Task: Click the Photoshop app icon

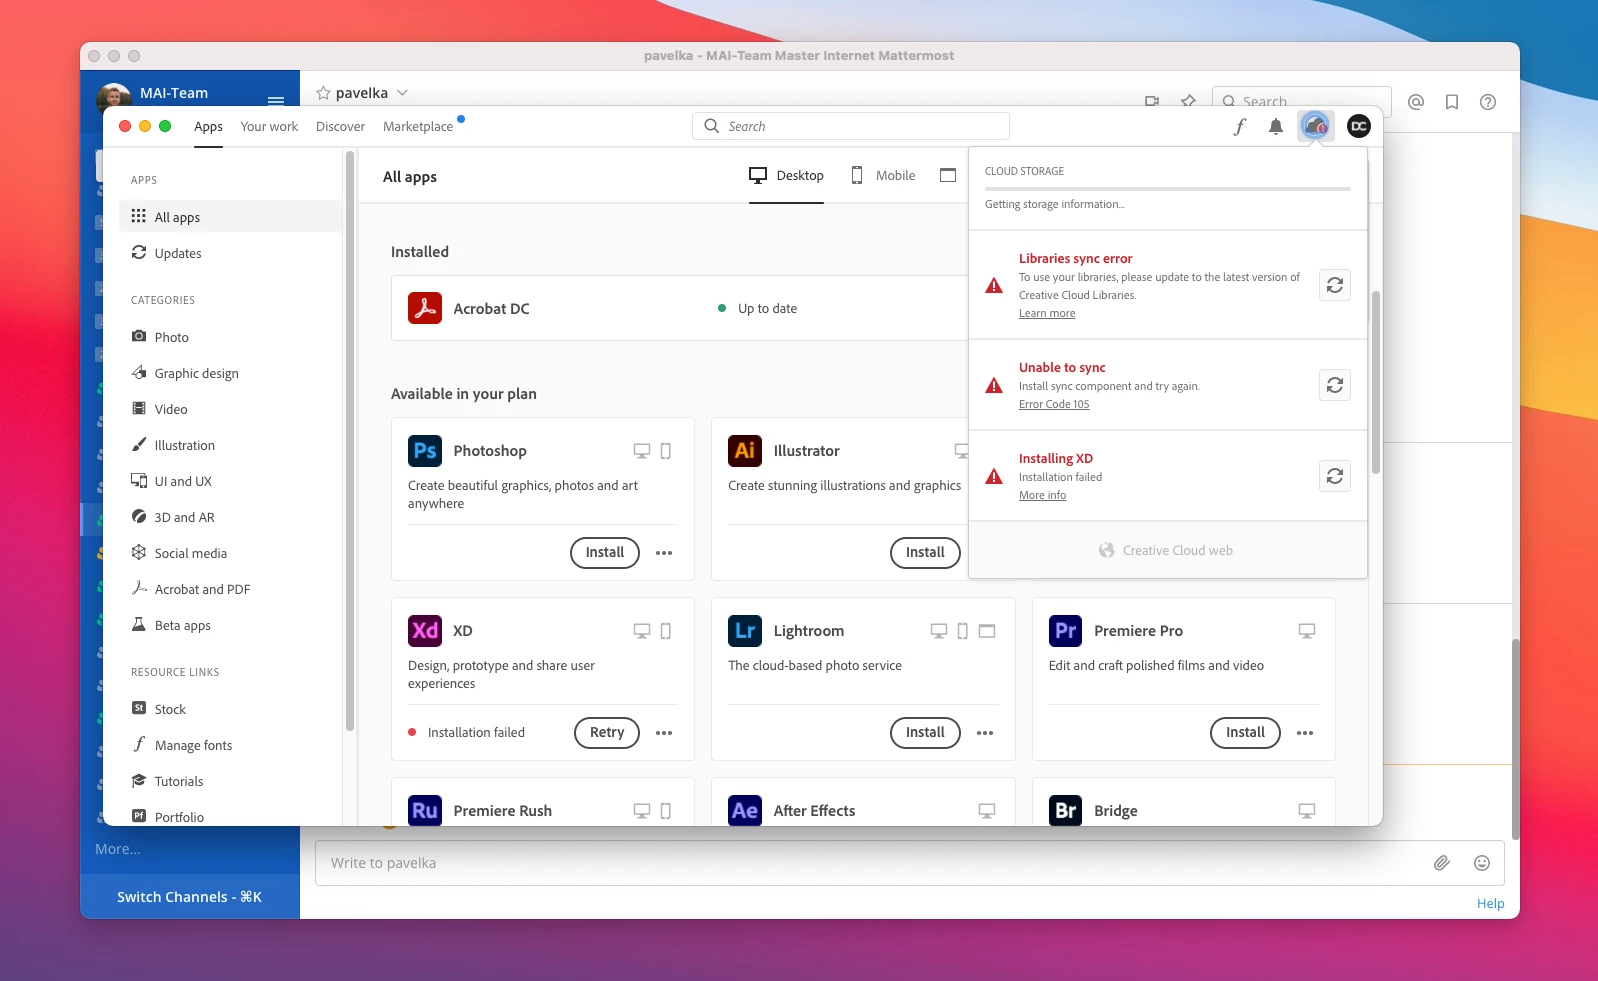Action: click(425, 451)
